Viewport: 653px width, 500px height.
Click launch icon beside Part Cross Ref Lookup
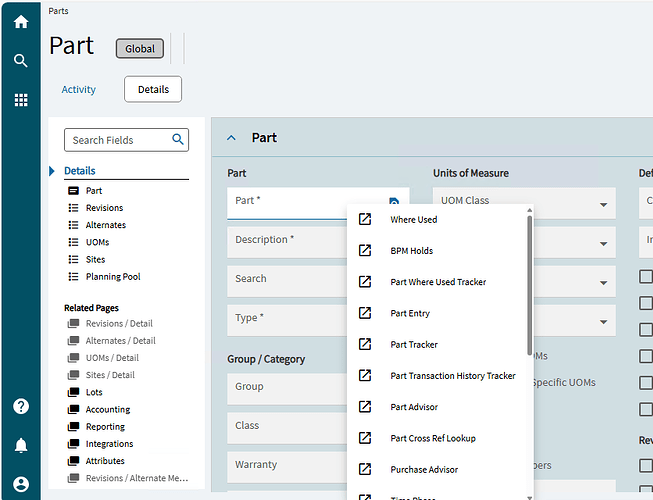coord(365,438)
